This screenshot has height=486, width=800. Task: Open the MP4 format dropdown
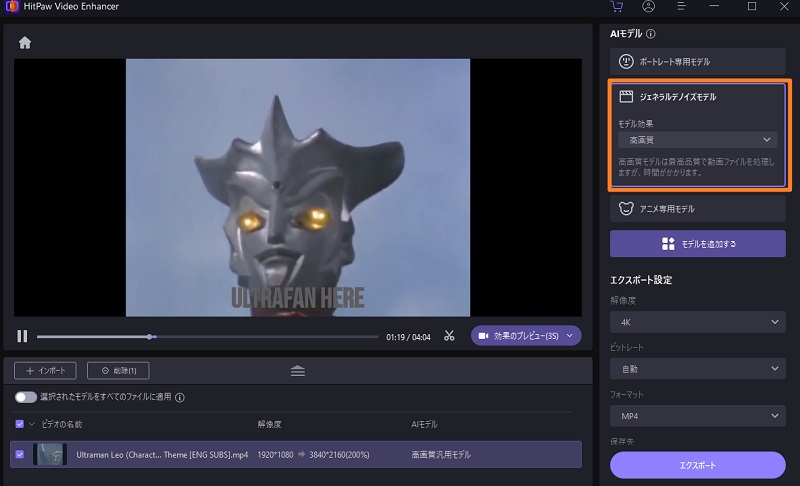[x=697, y=414]
